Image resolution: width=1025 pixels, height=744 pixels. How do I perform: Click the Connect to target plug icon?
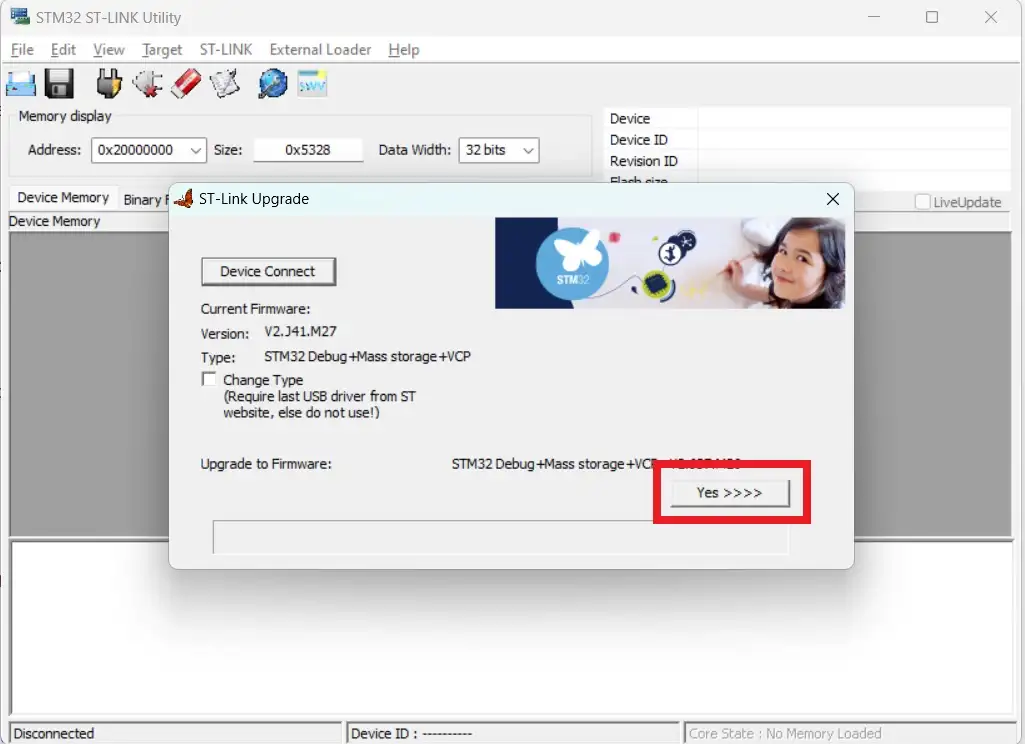click(109, 84)
